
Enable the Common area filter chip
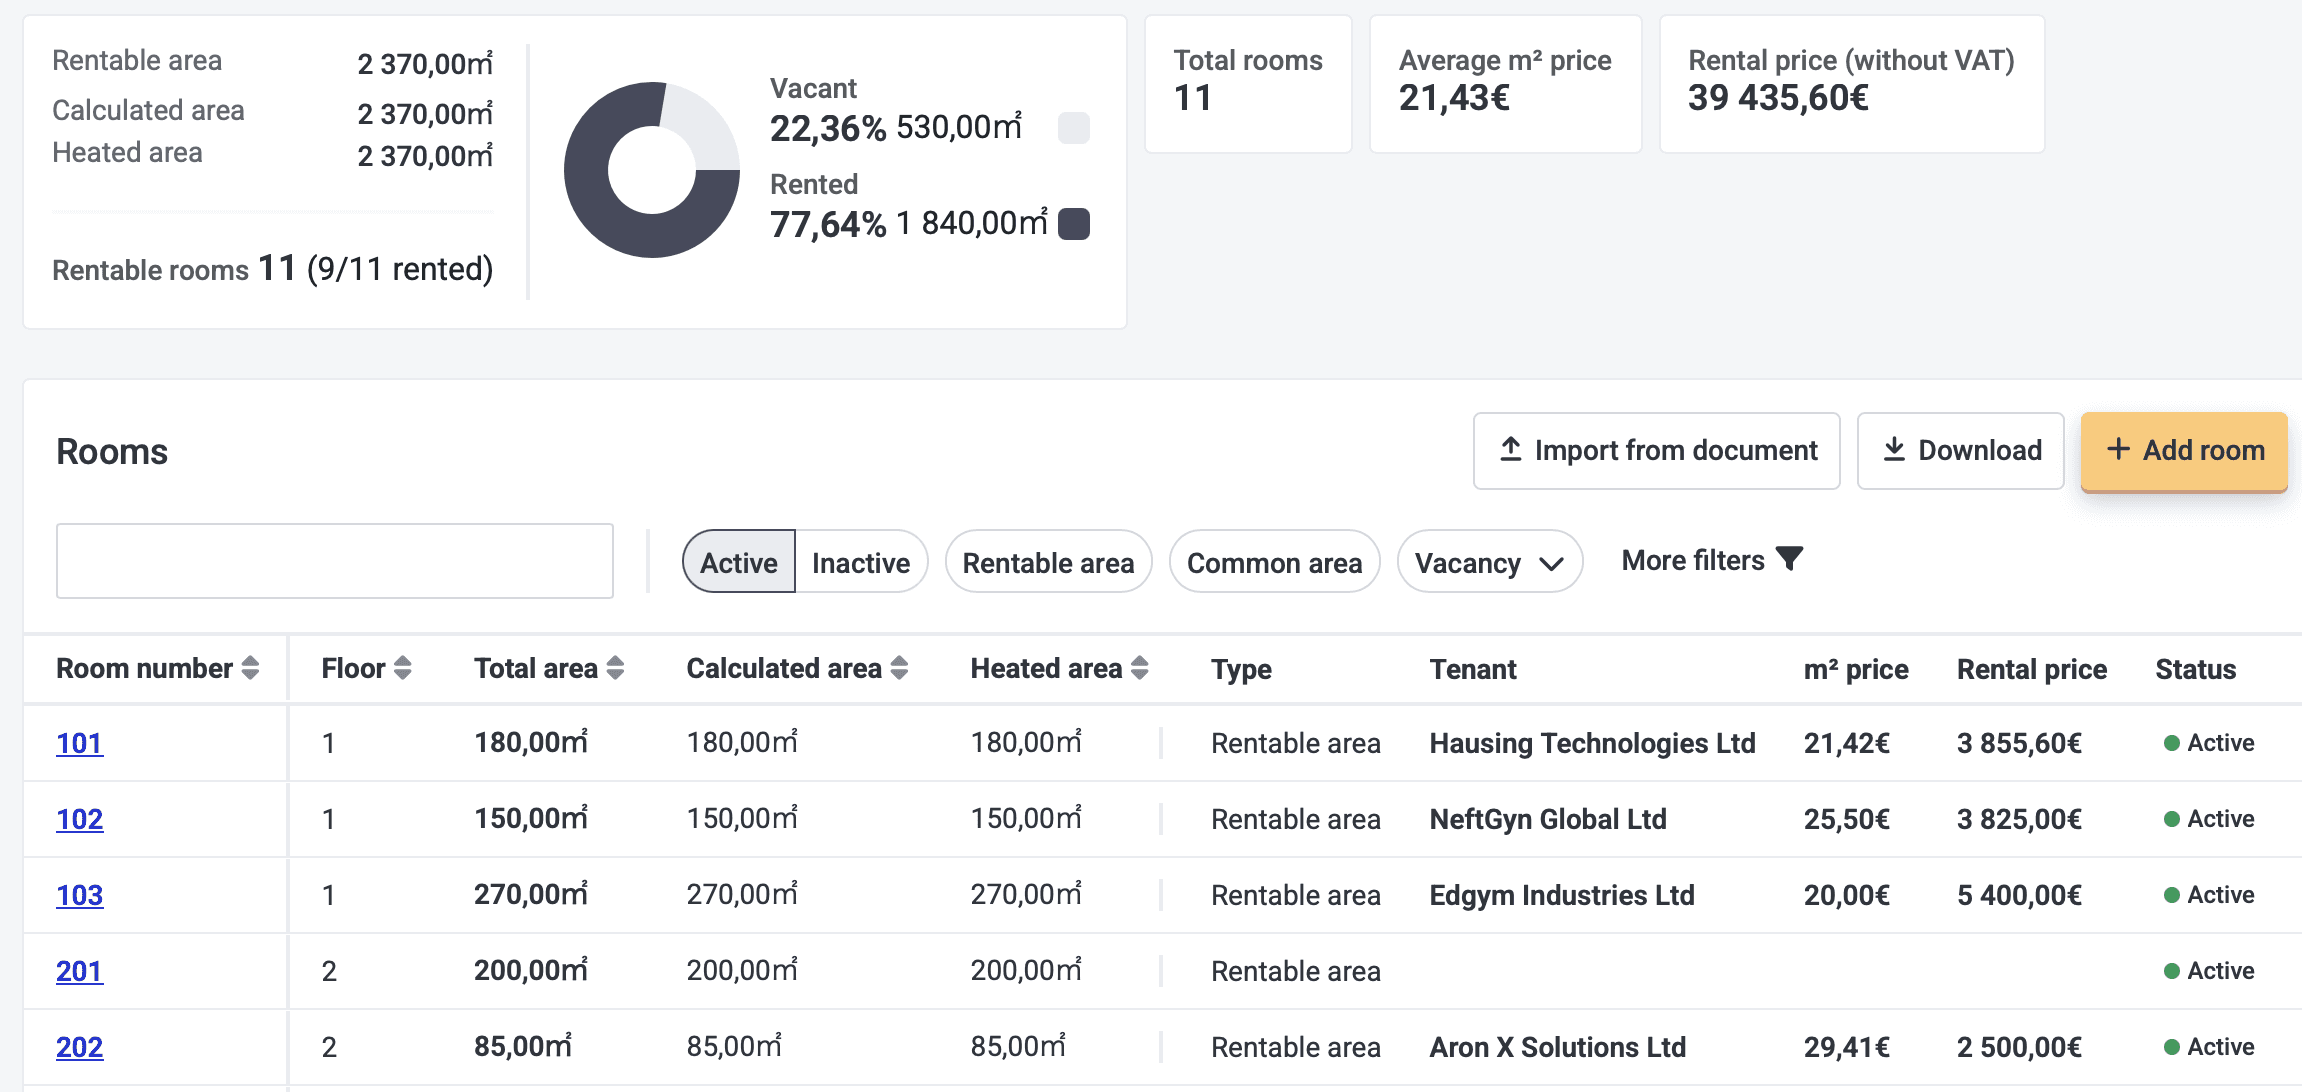coord(1273,562)
